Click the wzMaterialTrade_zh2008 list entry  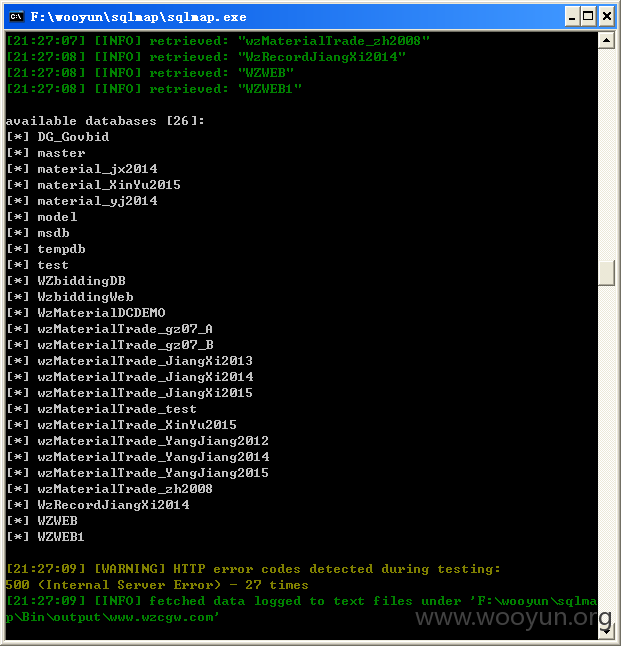point(109,489)
